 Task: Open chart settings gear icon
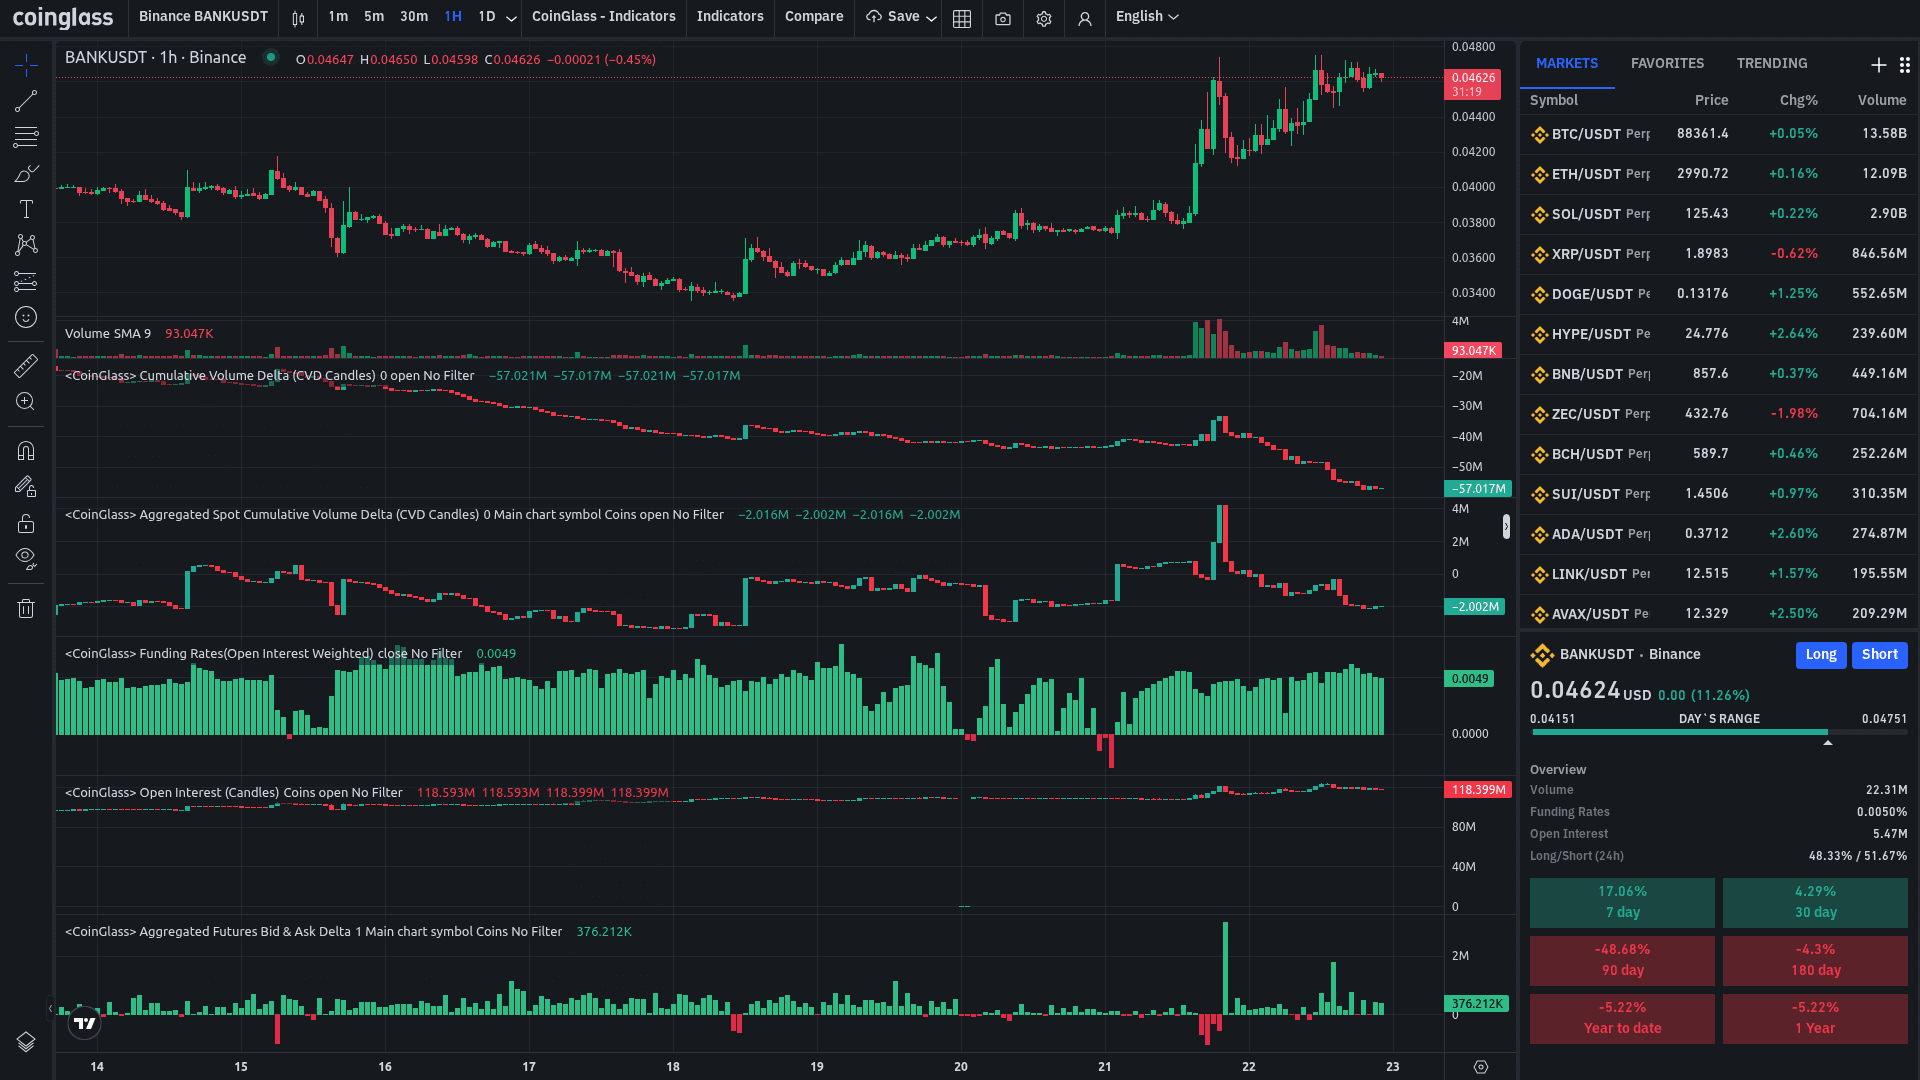tap(1044, 18)
